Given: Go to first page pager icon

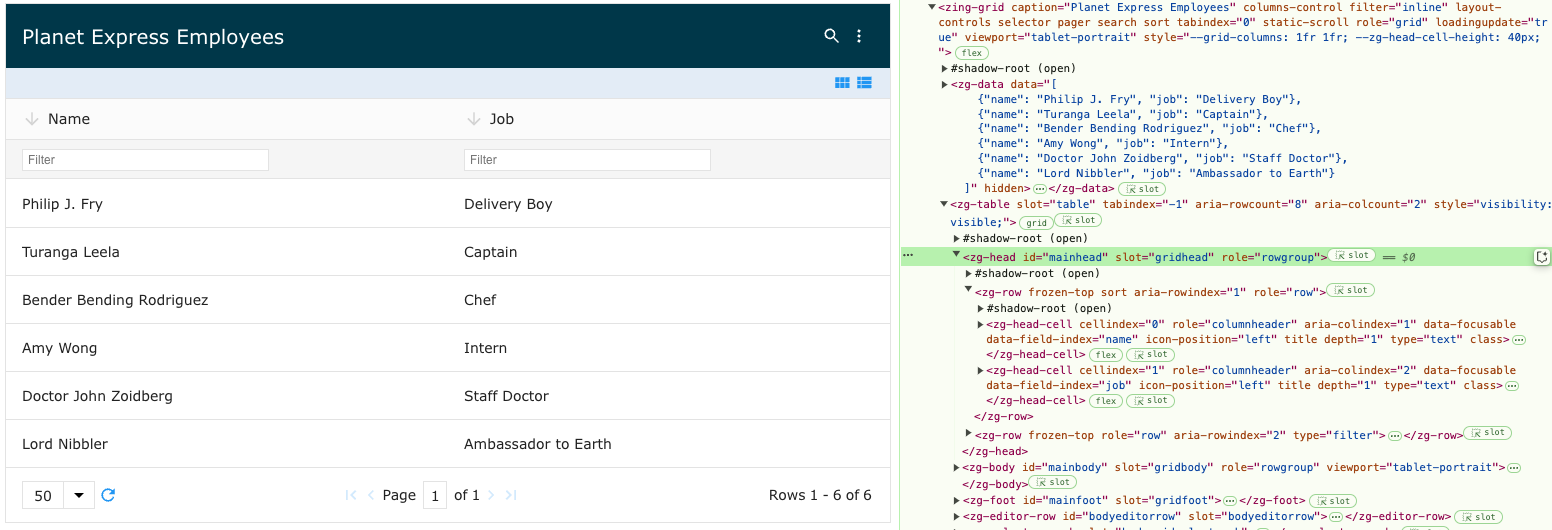Looking at the screenshot, I should 351,495.
